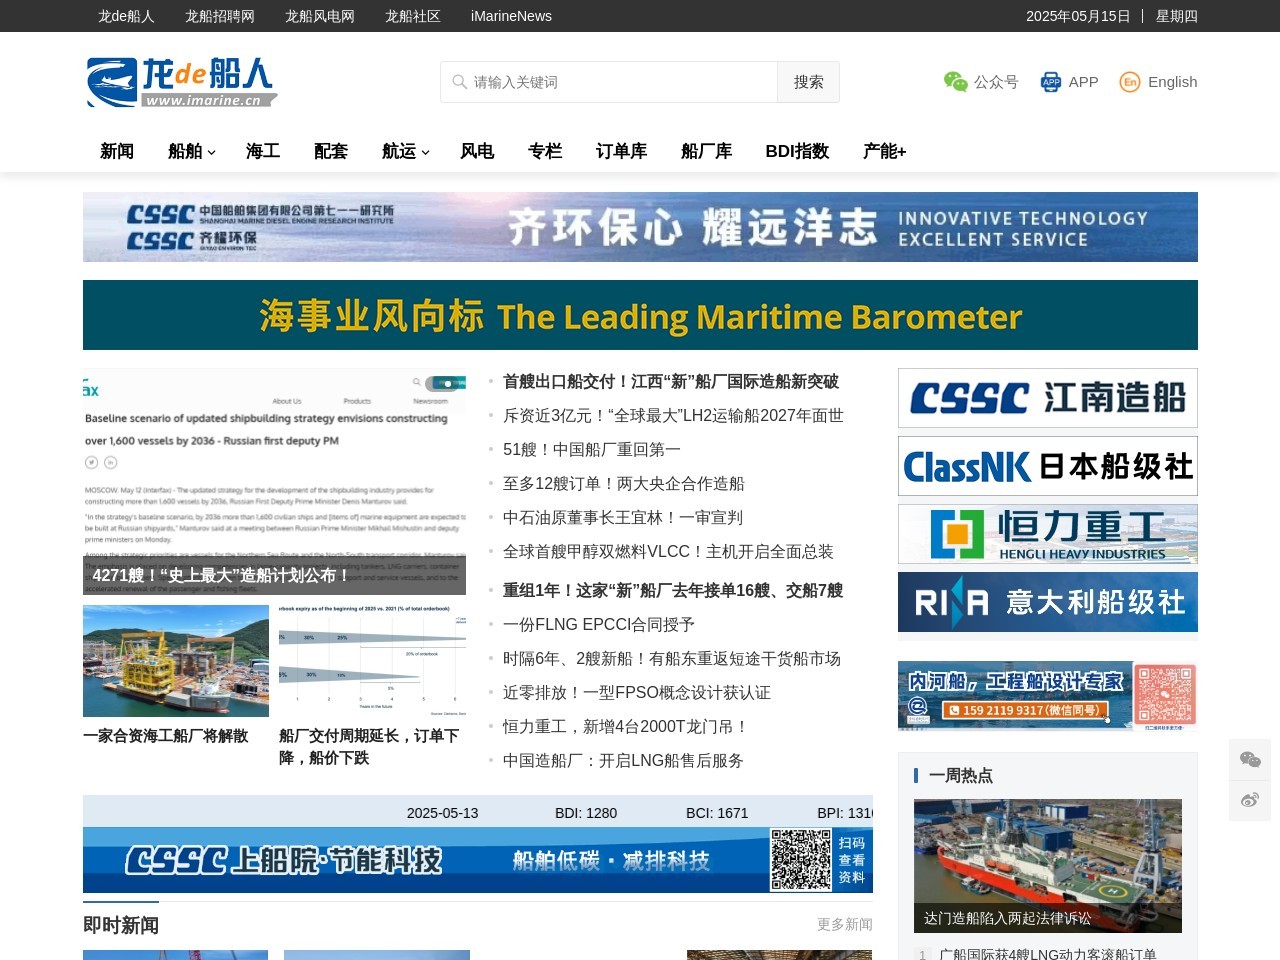
Task: Click the 恒力重工 Hengli Heavy Industries ad
Action: click(x=1048, y=534)
